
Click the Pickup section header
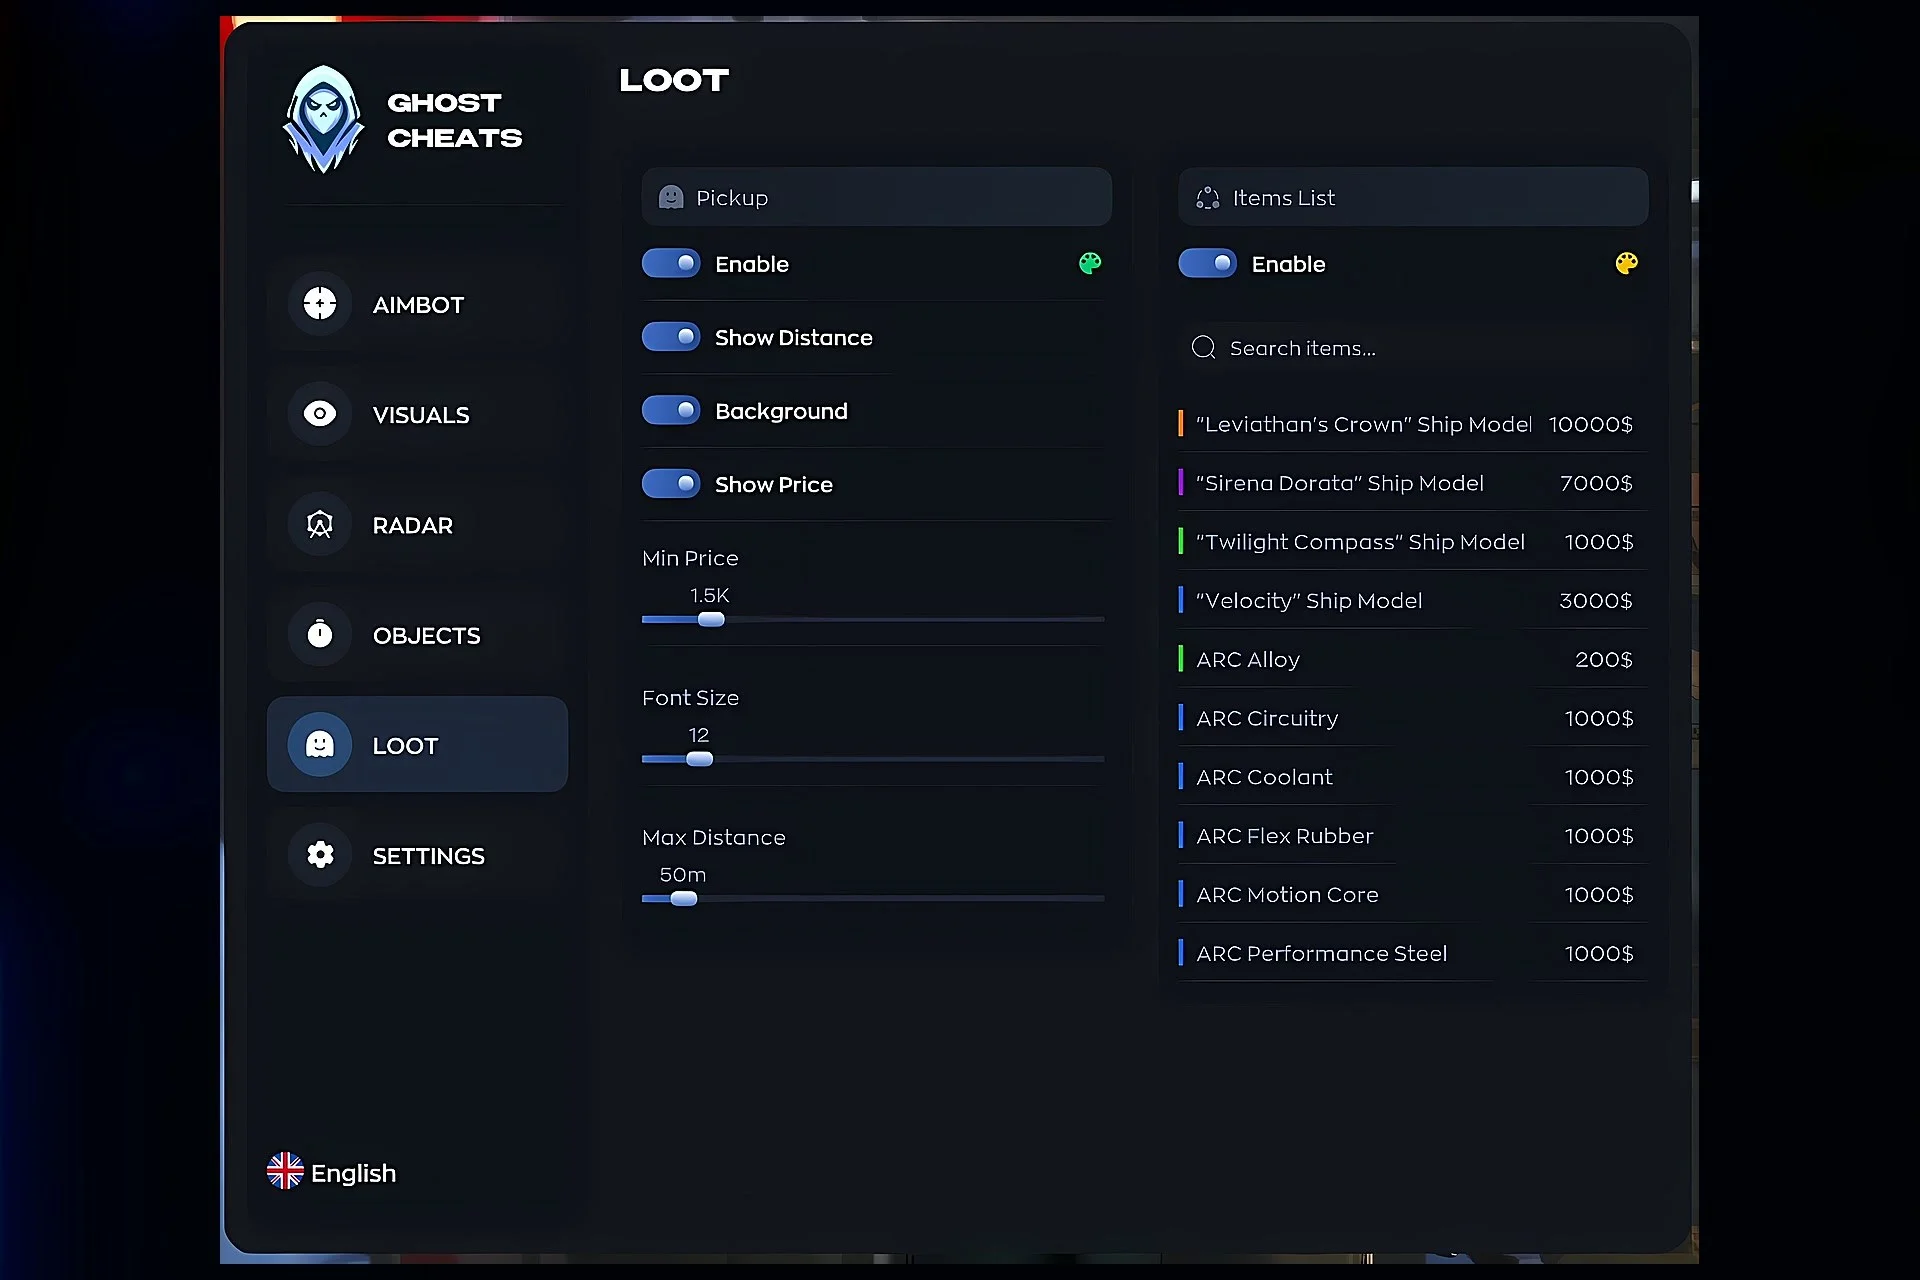(877, 197)
